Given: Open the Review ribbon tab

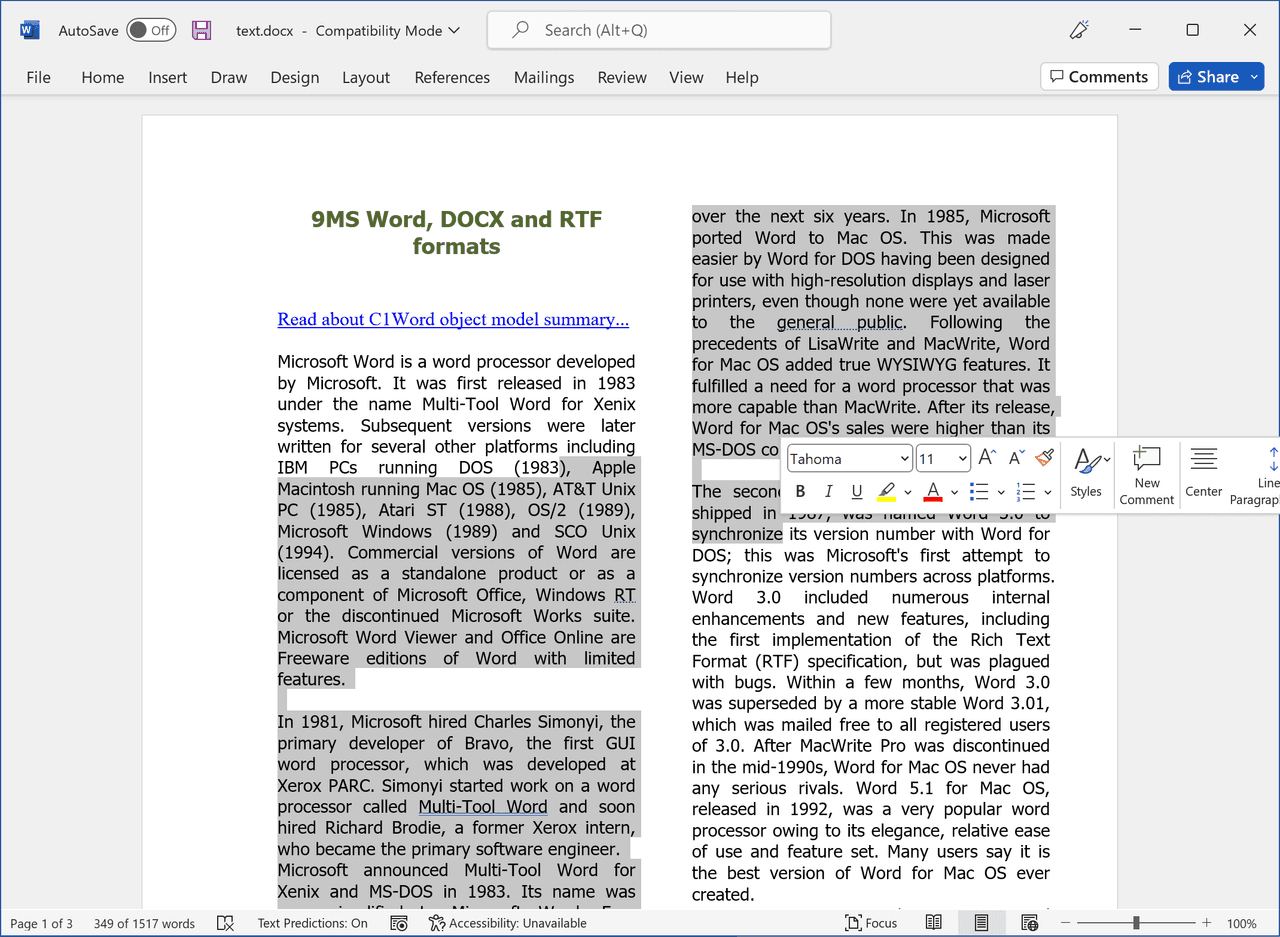Looking at the screenshot, I should (622, 77).
